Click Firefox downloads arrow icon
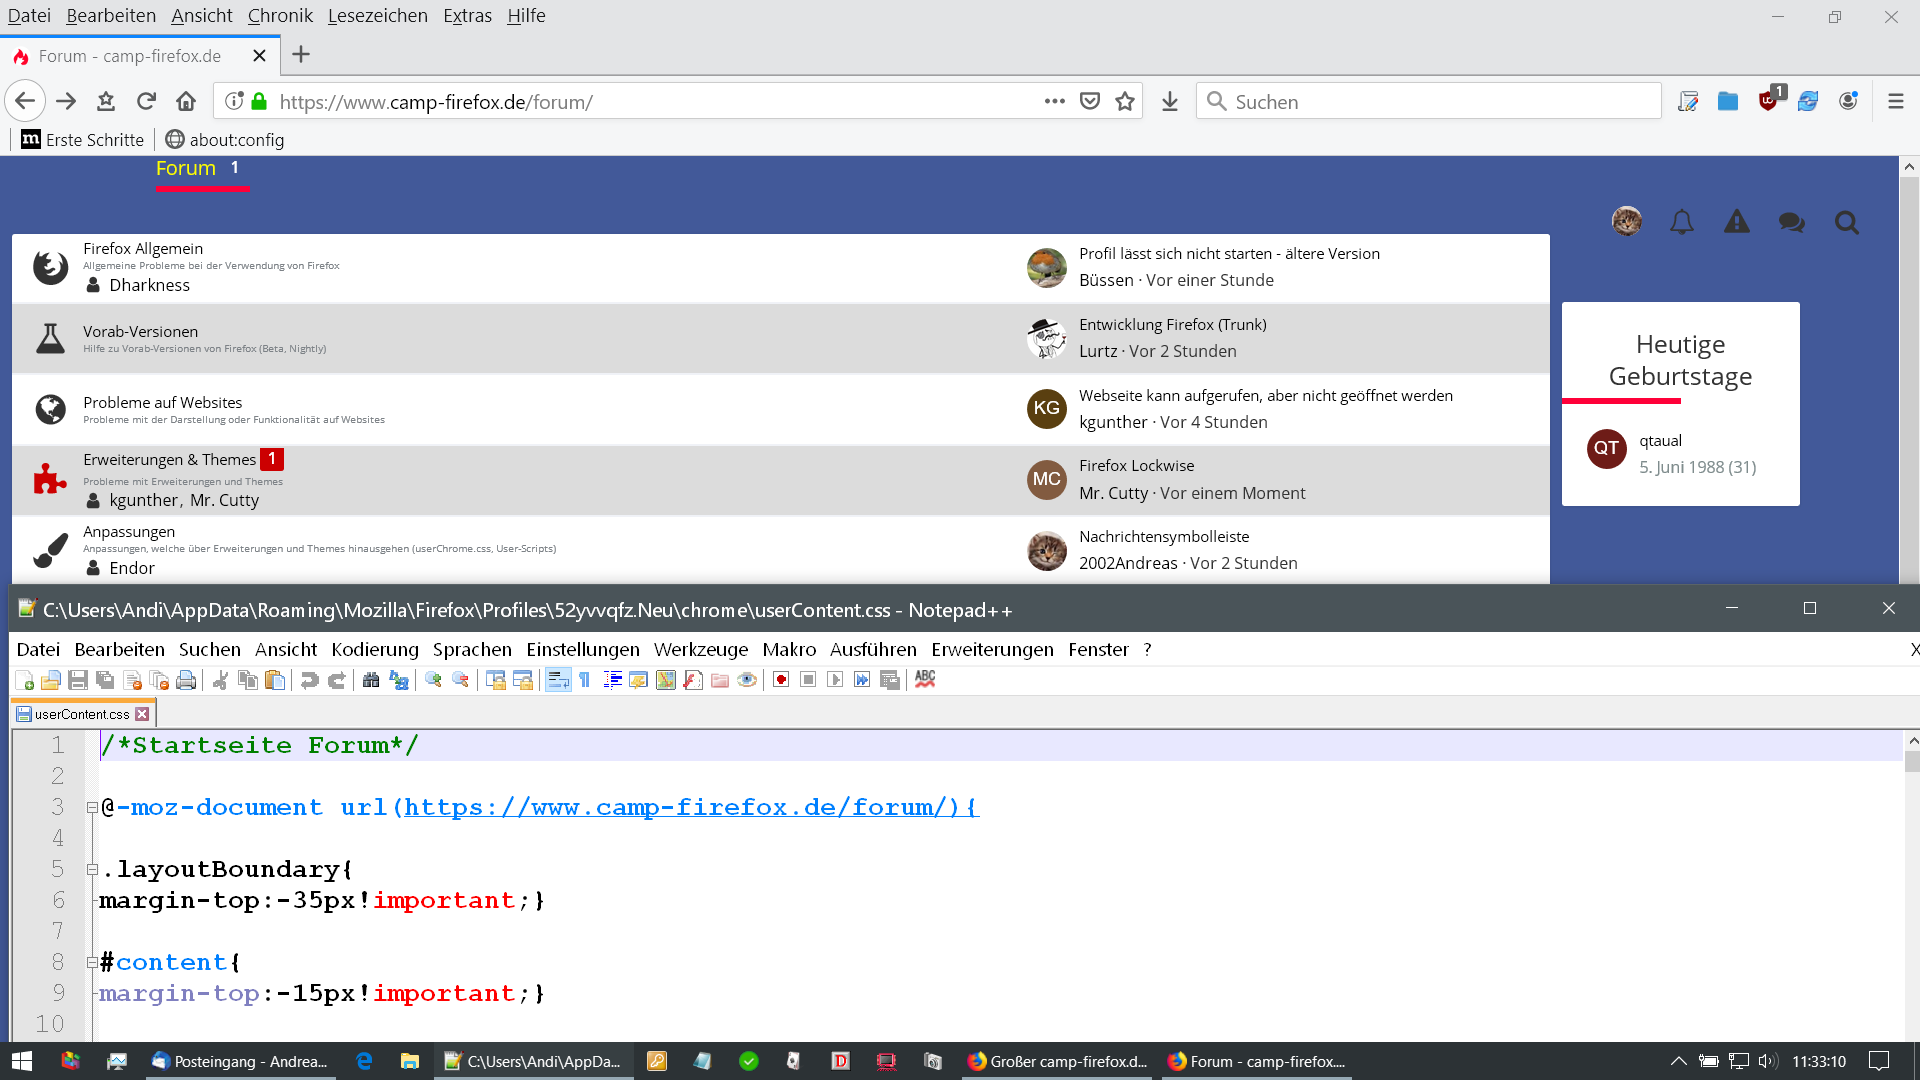 tap(1170, 102)
